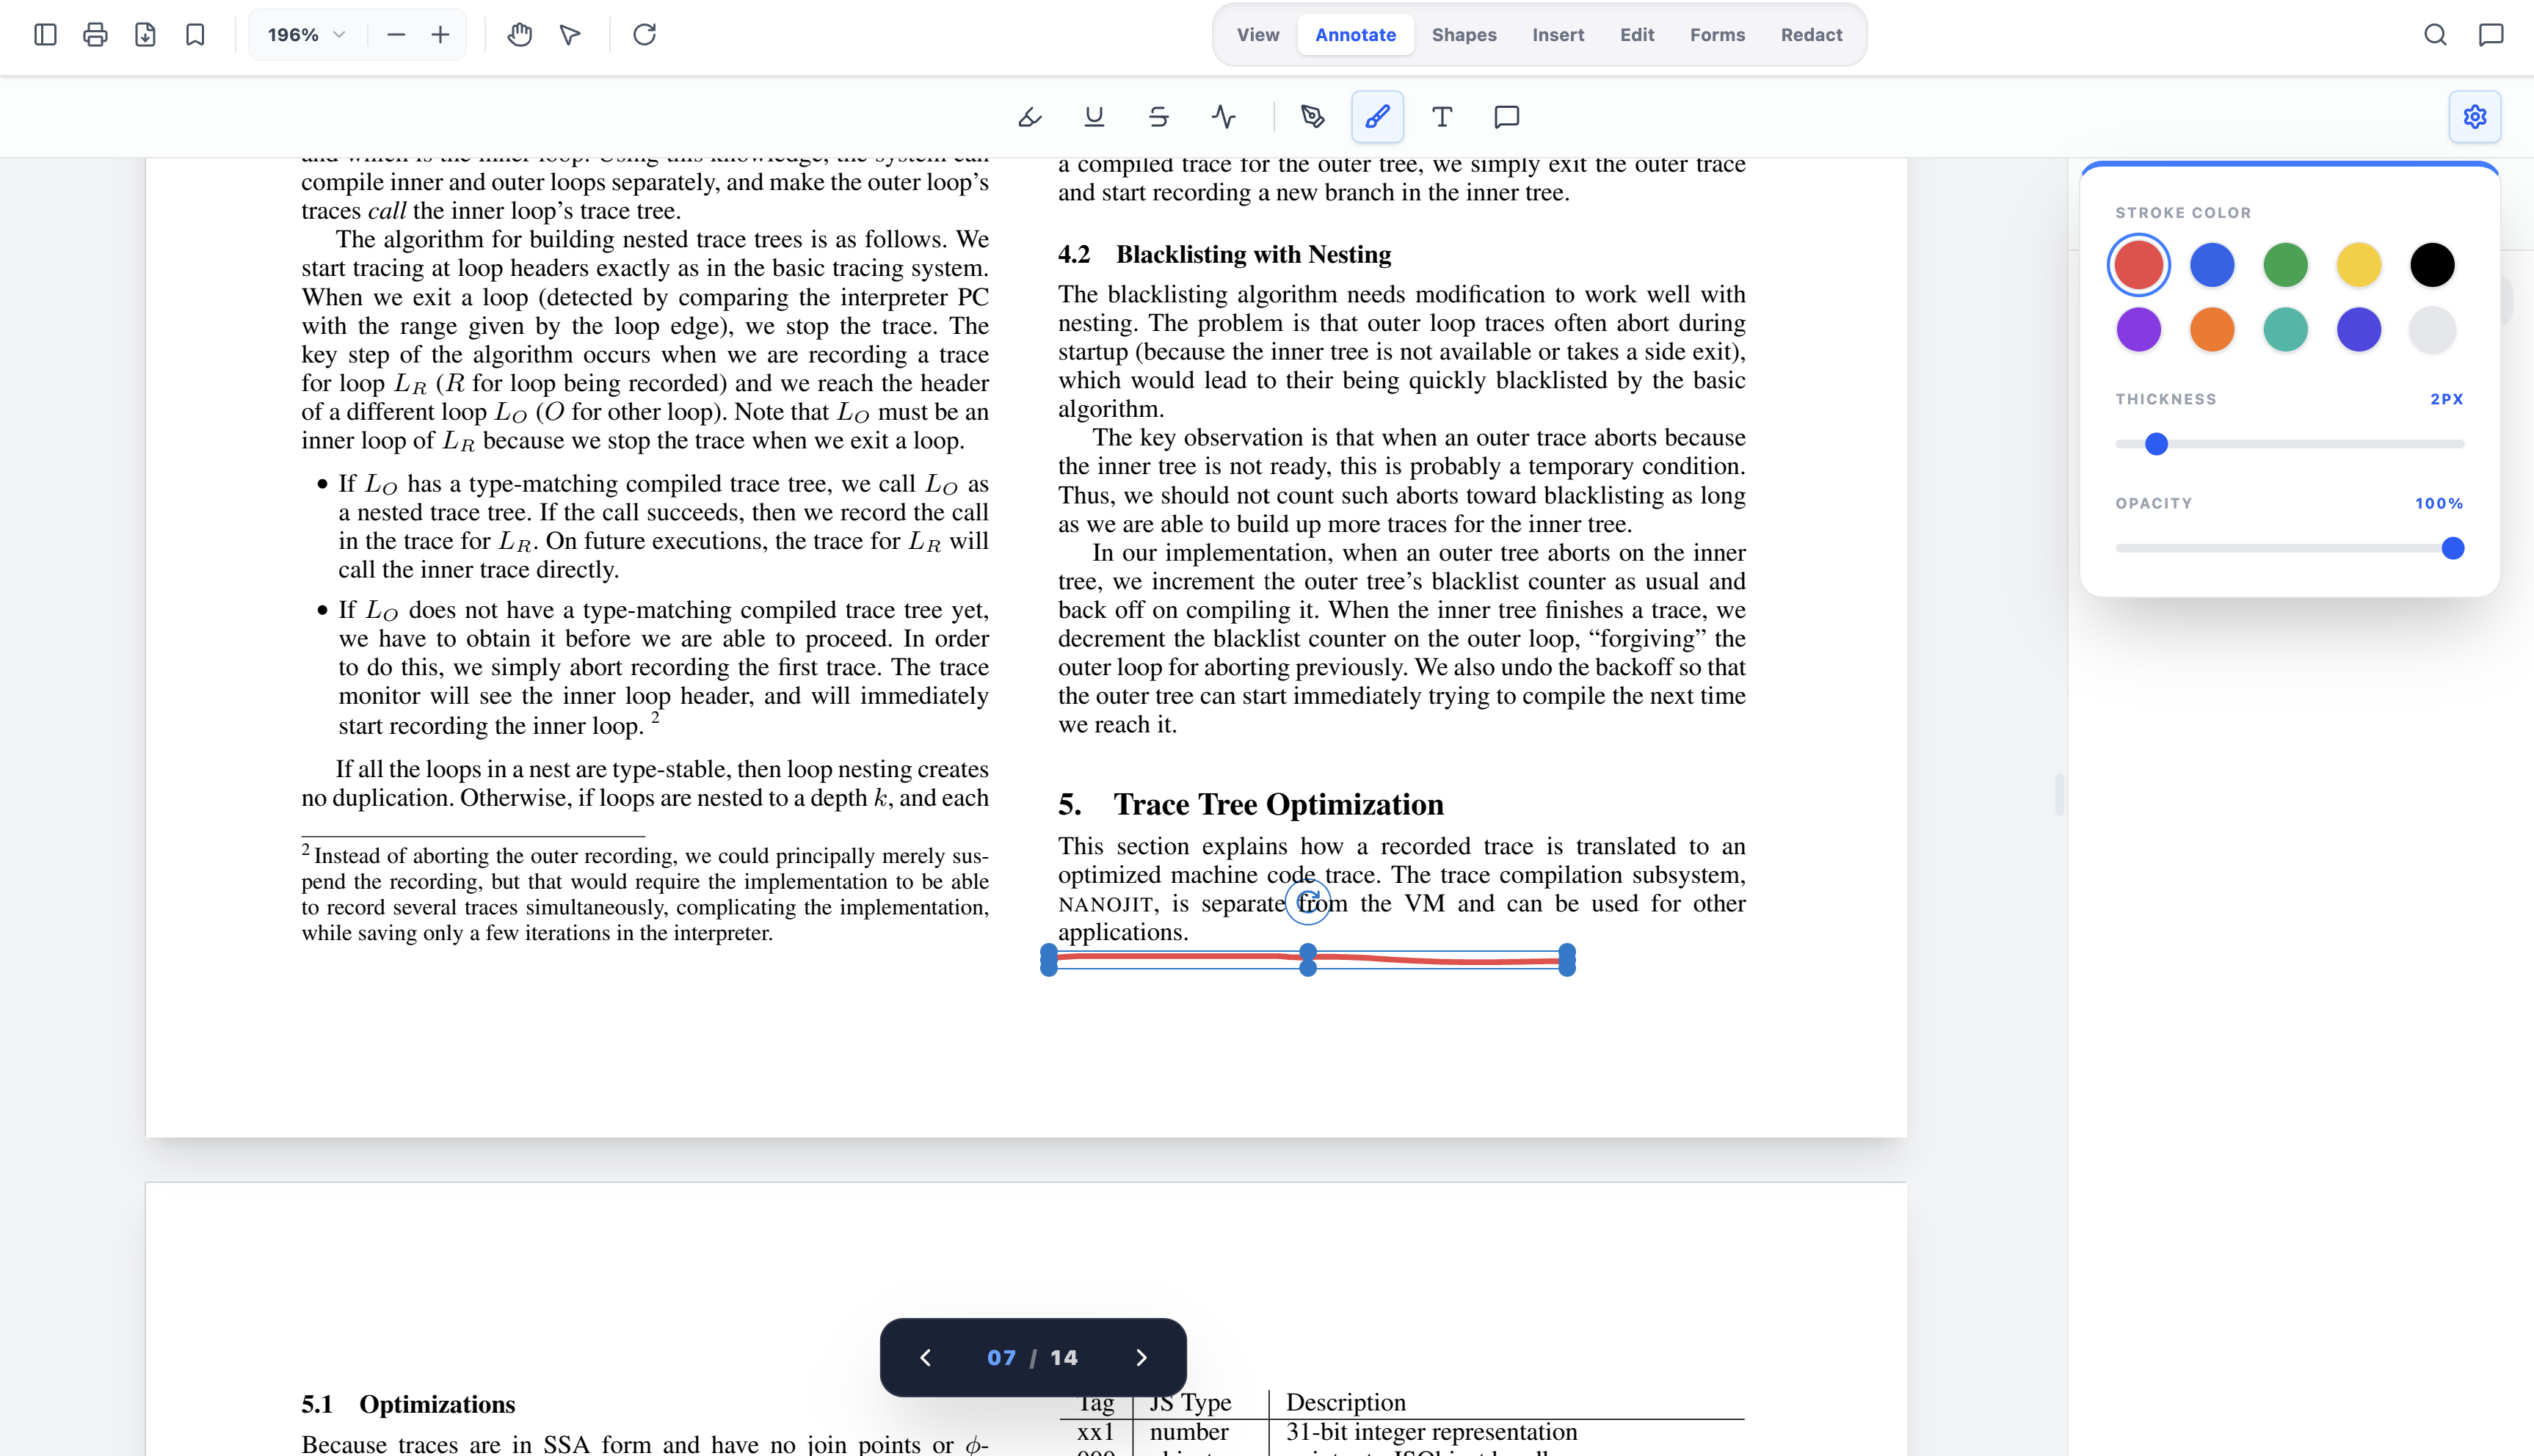Pick the blue stroke color
The image size is (2534, 1456).
[2212, 265]
